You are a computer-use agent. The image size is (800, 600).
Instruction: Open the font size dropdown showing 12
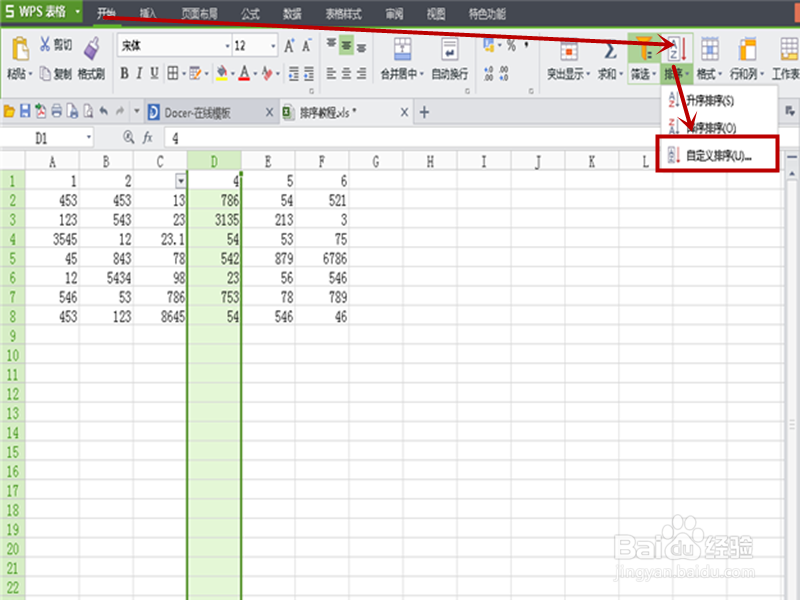(273, 46)
